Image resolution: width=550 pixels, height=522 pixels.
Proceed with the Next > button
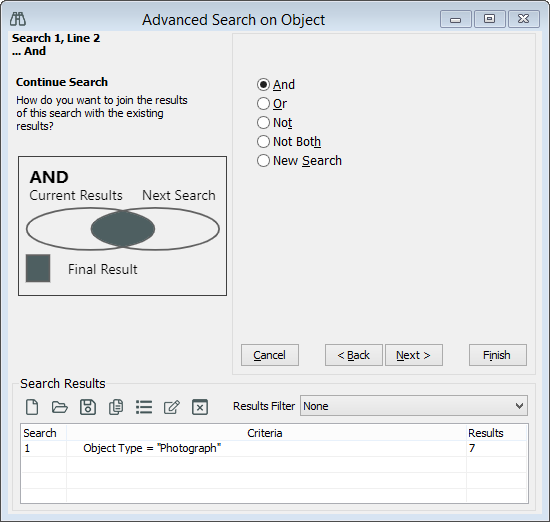[414, 355]
